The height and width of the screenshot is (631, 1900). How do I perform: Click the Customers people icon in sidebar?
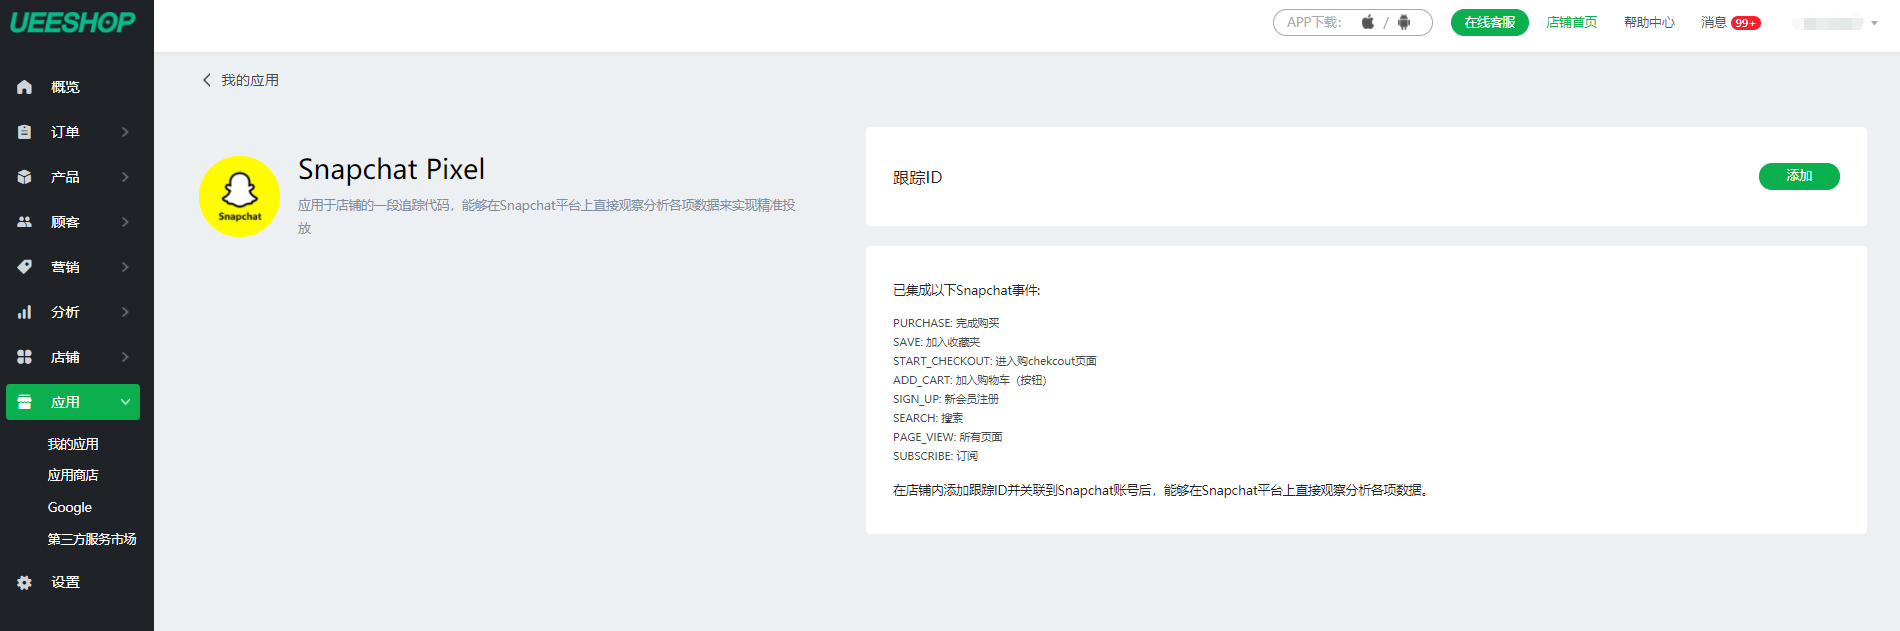tap(25, 222)
